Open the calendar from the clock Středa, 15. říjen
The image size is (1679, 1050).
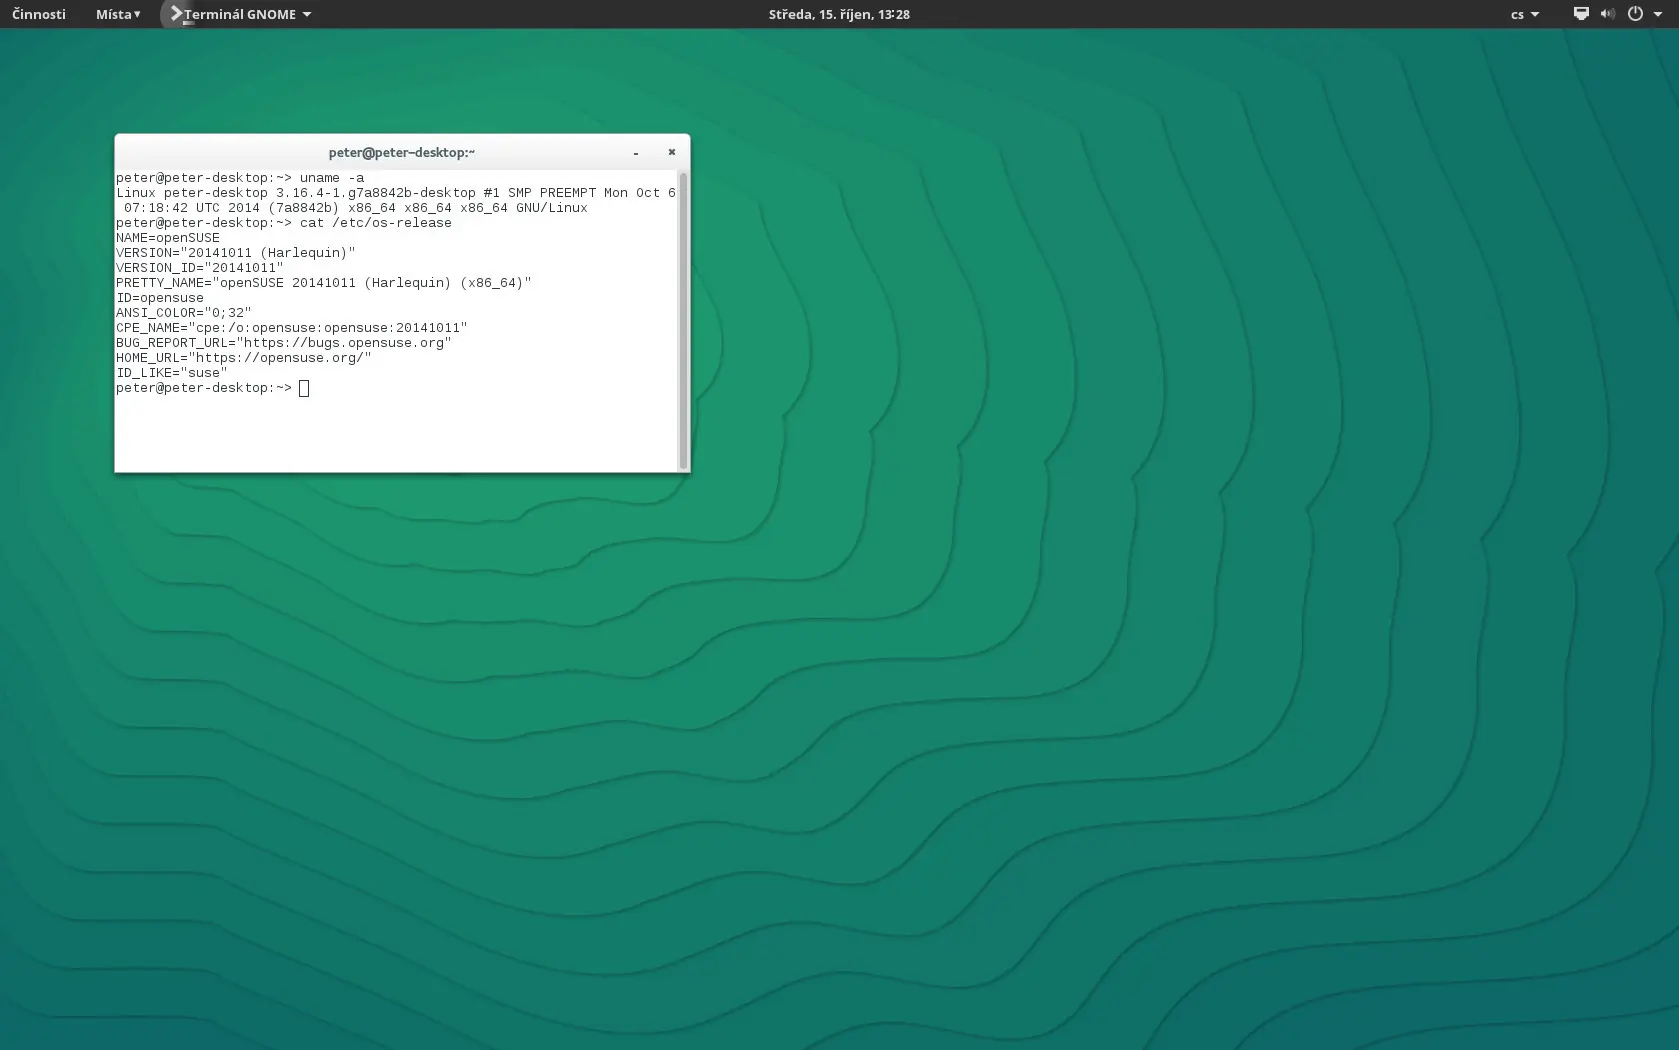(839, 14)
